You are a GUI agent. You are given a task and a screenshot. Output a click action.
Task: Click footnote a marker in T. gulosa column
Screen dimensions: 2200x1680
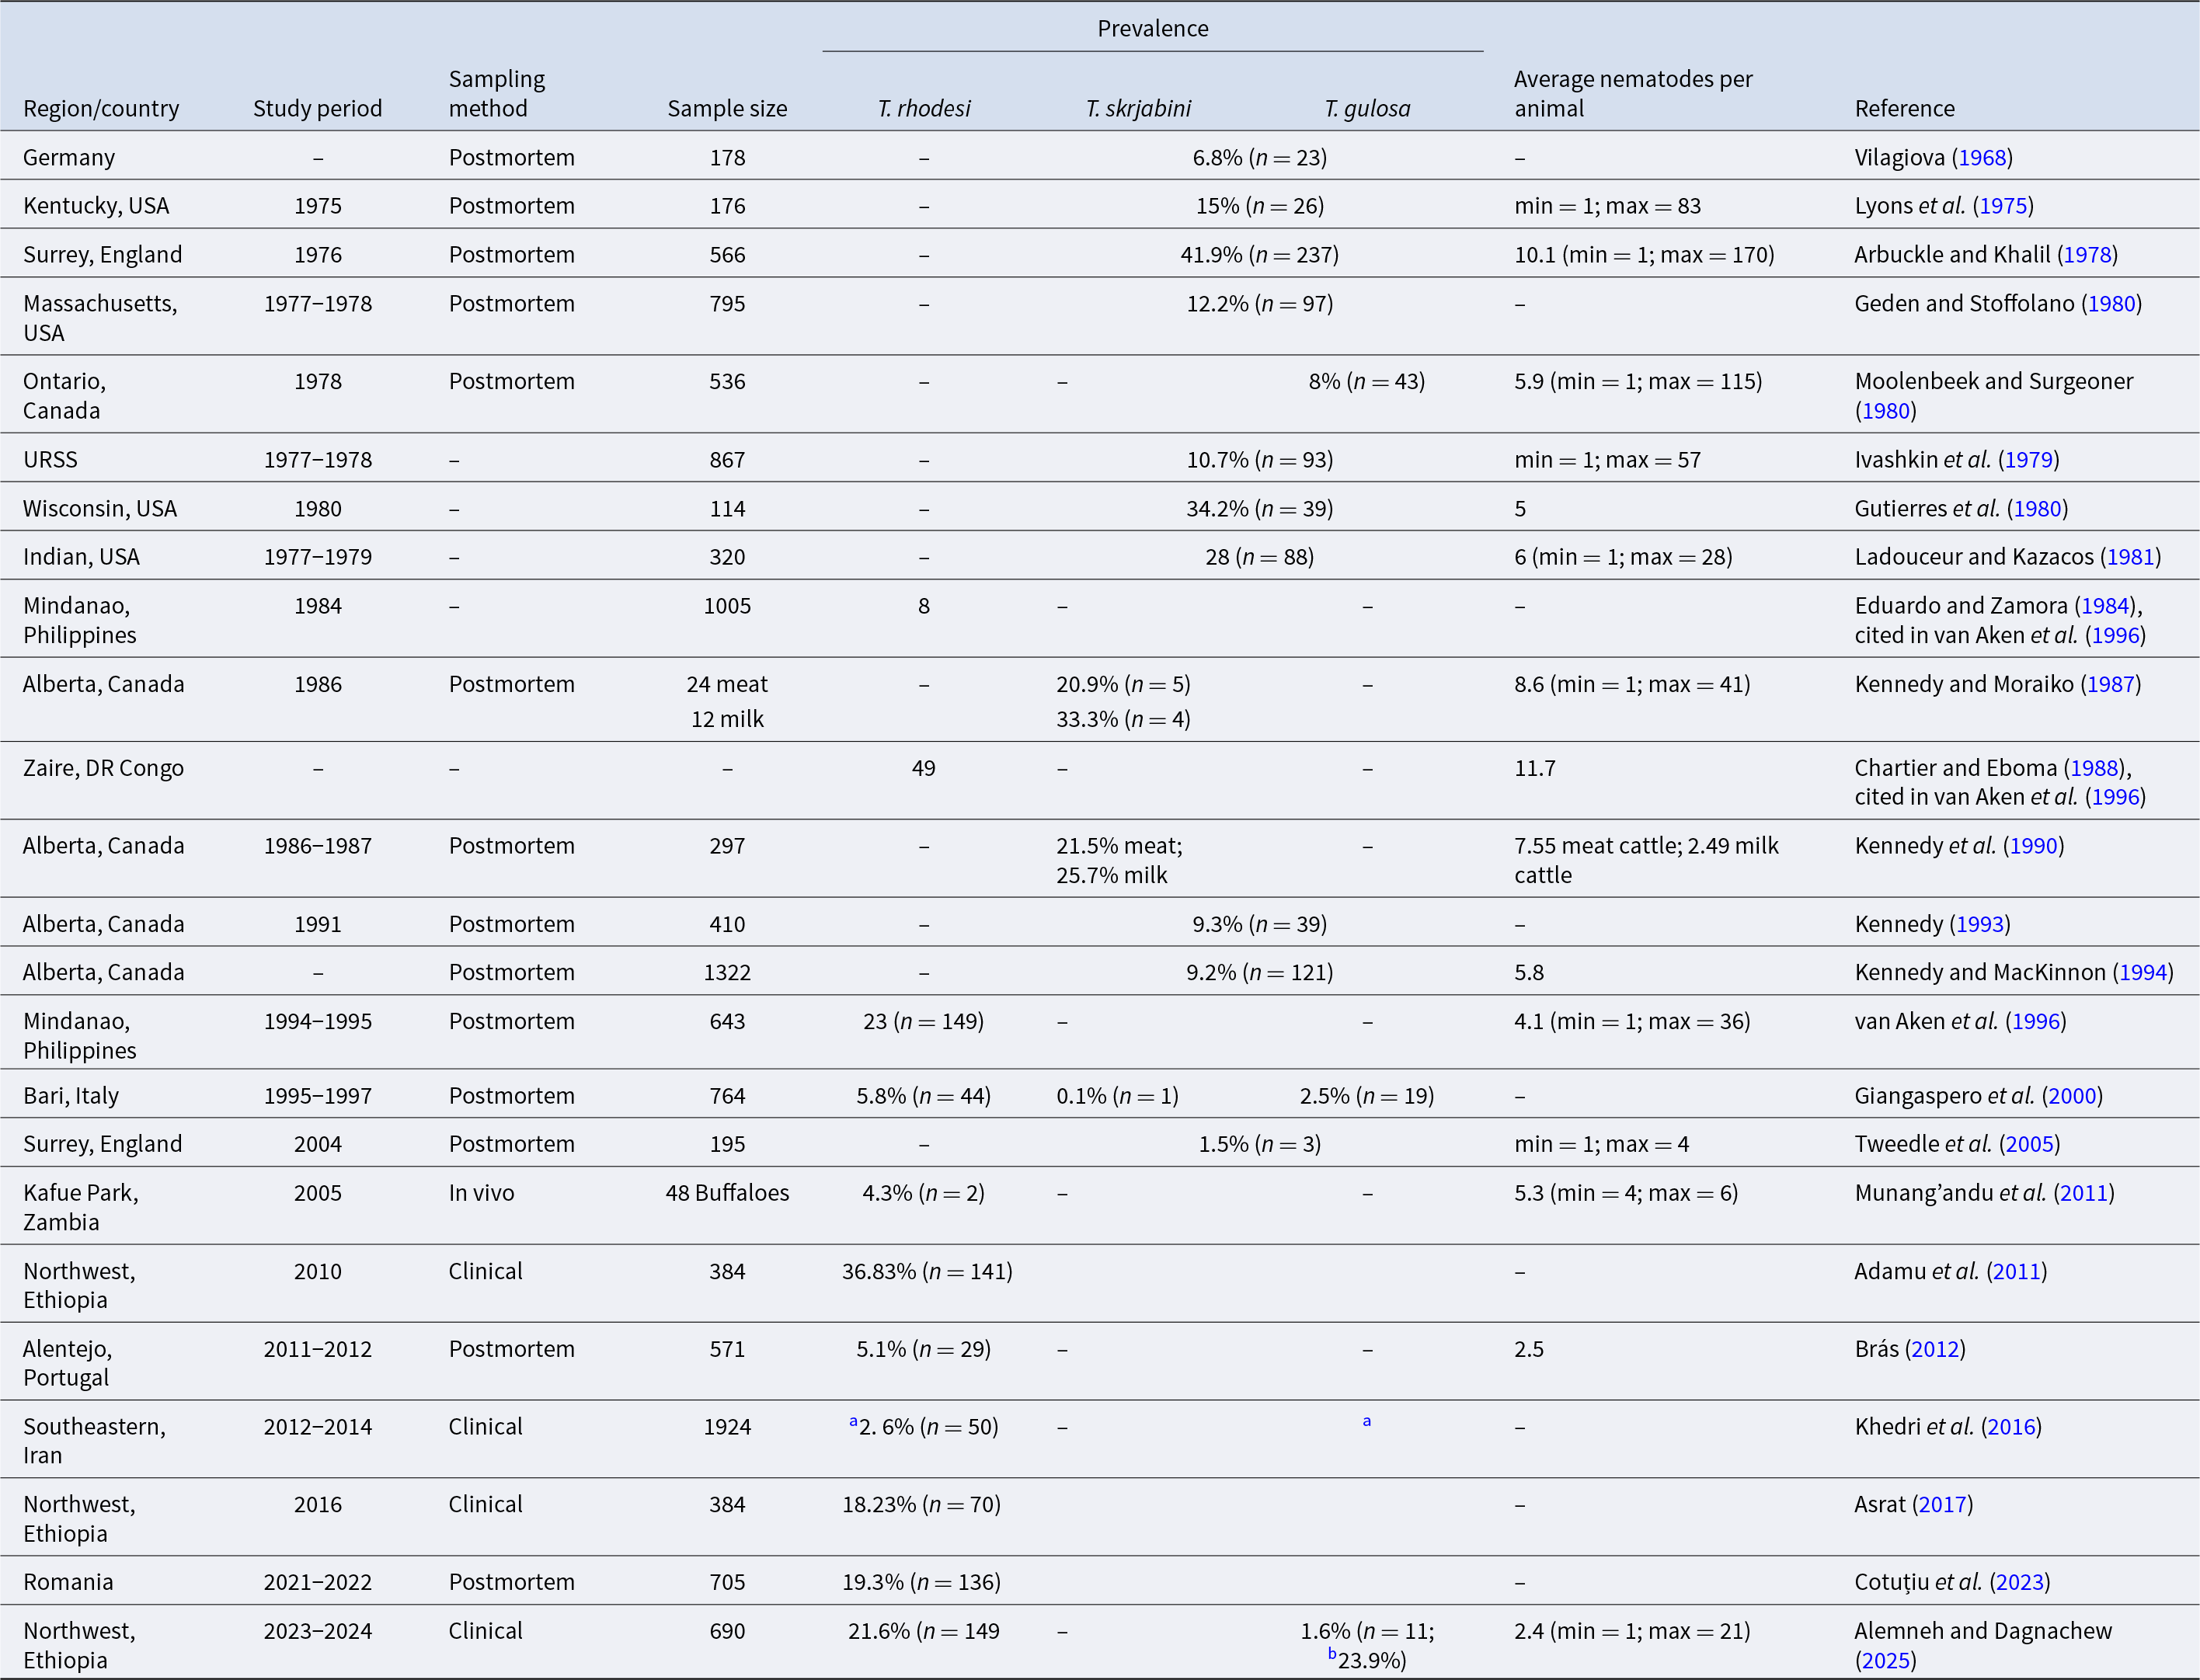pos(1366,1422)
